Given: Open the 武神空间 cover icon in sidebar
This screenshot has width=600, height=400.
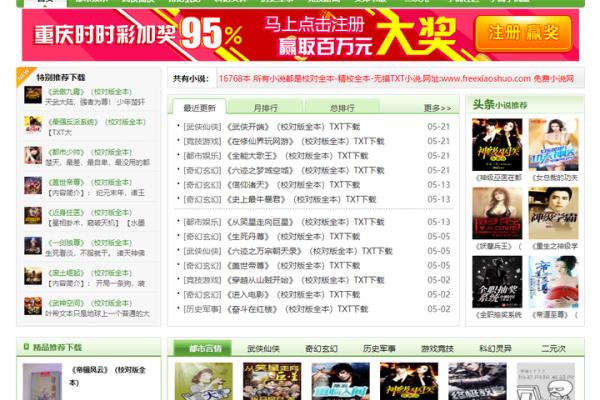Looking at the screenshot, I should 33,306.
